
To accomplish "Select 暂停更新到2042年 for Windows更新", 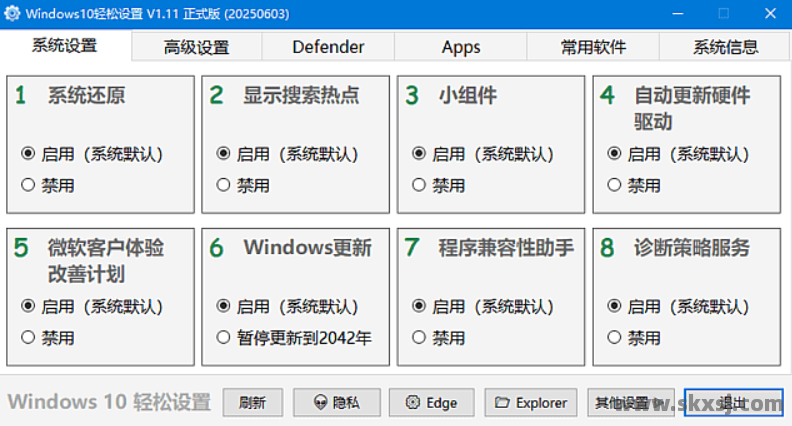I will tap(223, 338).
